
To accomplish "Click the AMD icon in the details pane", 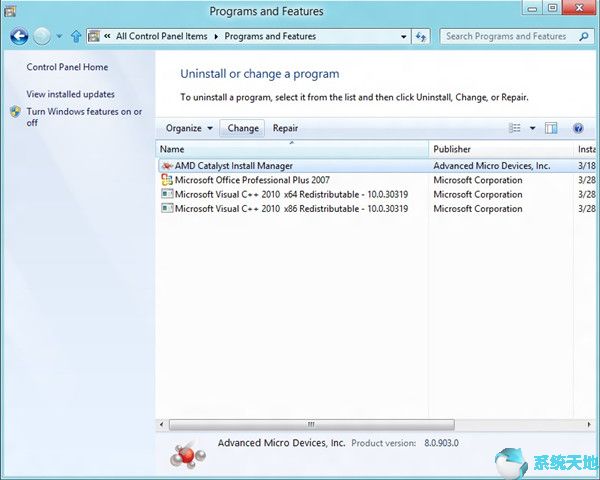I will tap(188, 456).
